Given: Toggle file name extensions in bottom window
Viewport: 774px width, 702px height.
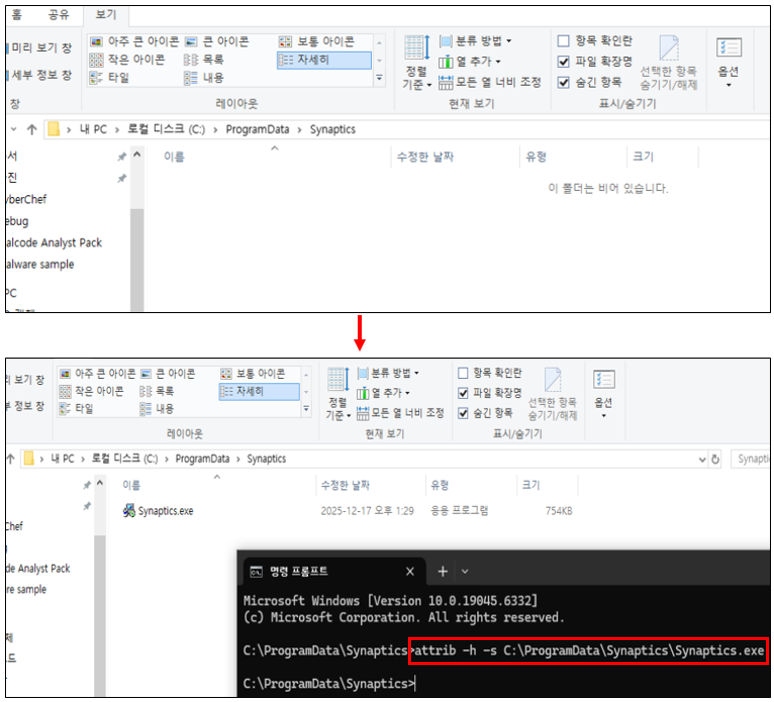Looking at the screenshot, I should [463, 393].
